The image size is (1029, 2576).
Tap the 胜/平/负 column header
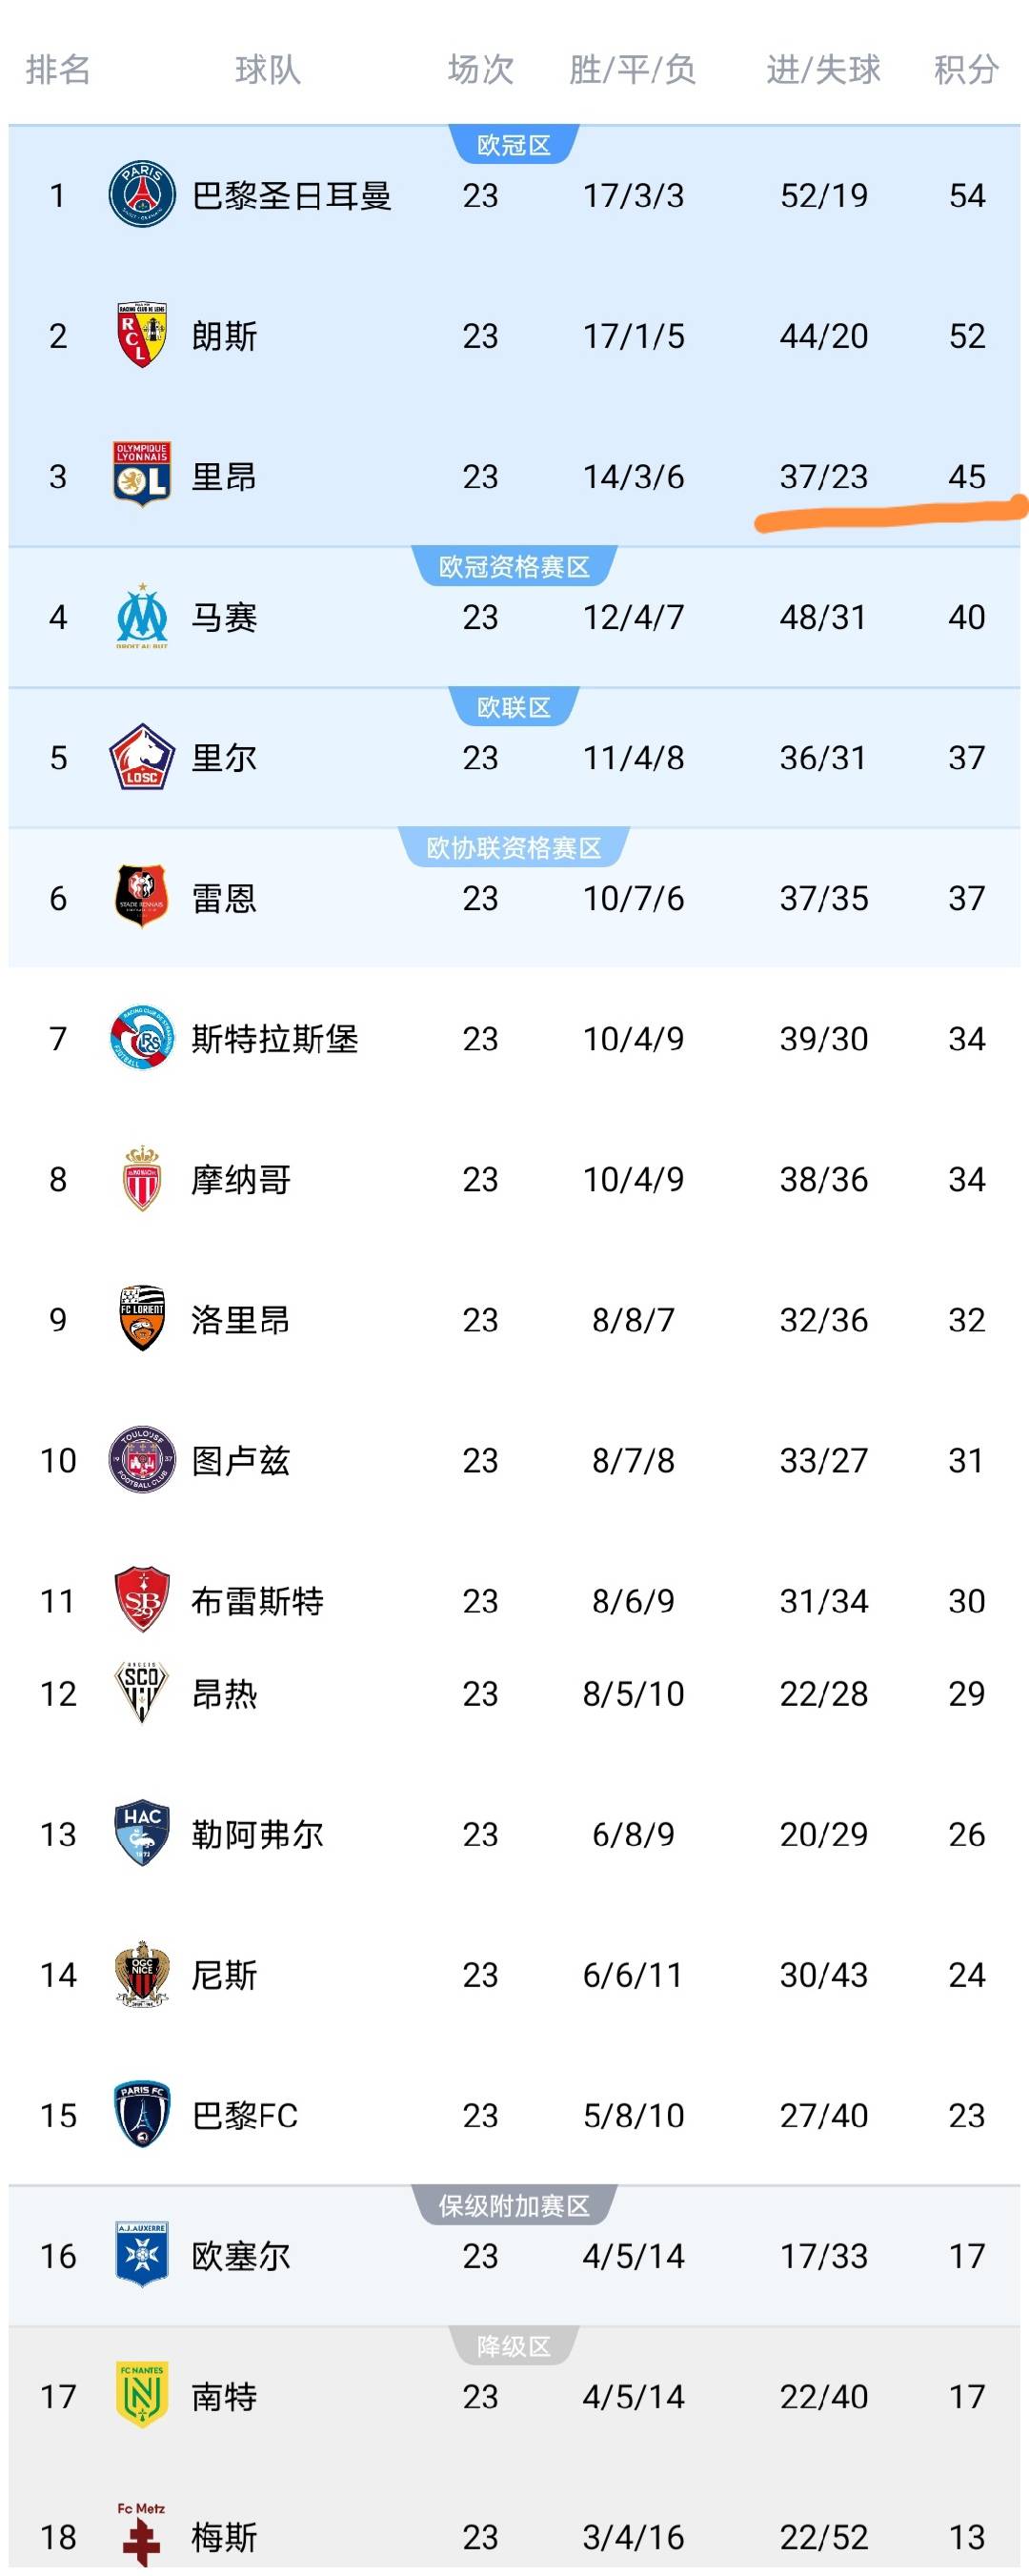[633, 70]
